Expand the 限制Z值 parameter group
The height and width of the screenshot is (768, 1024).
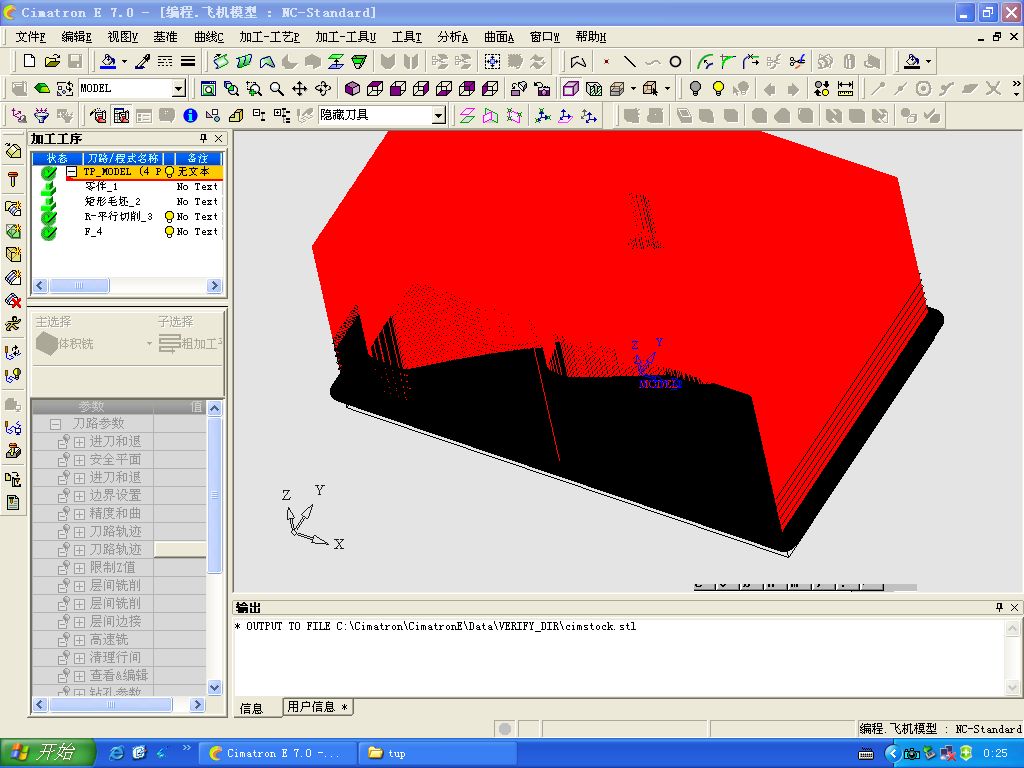tap(79, 568)
